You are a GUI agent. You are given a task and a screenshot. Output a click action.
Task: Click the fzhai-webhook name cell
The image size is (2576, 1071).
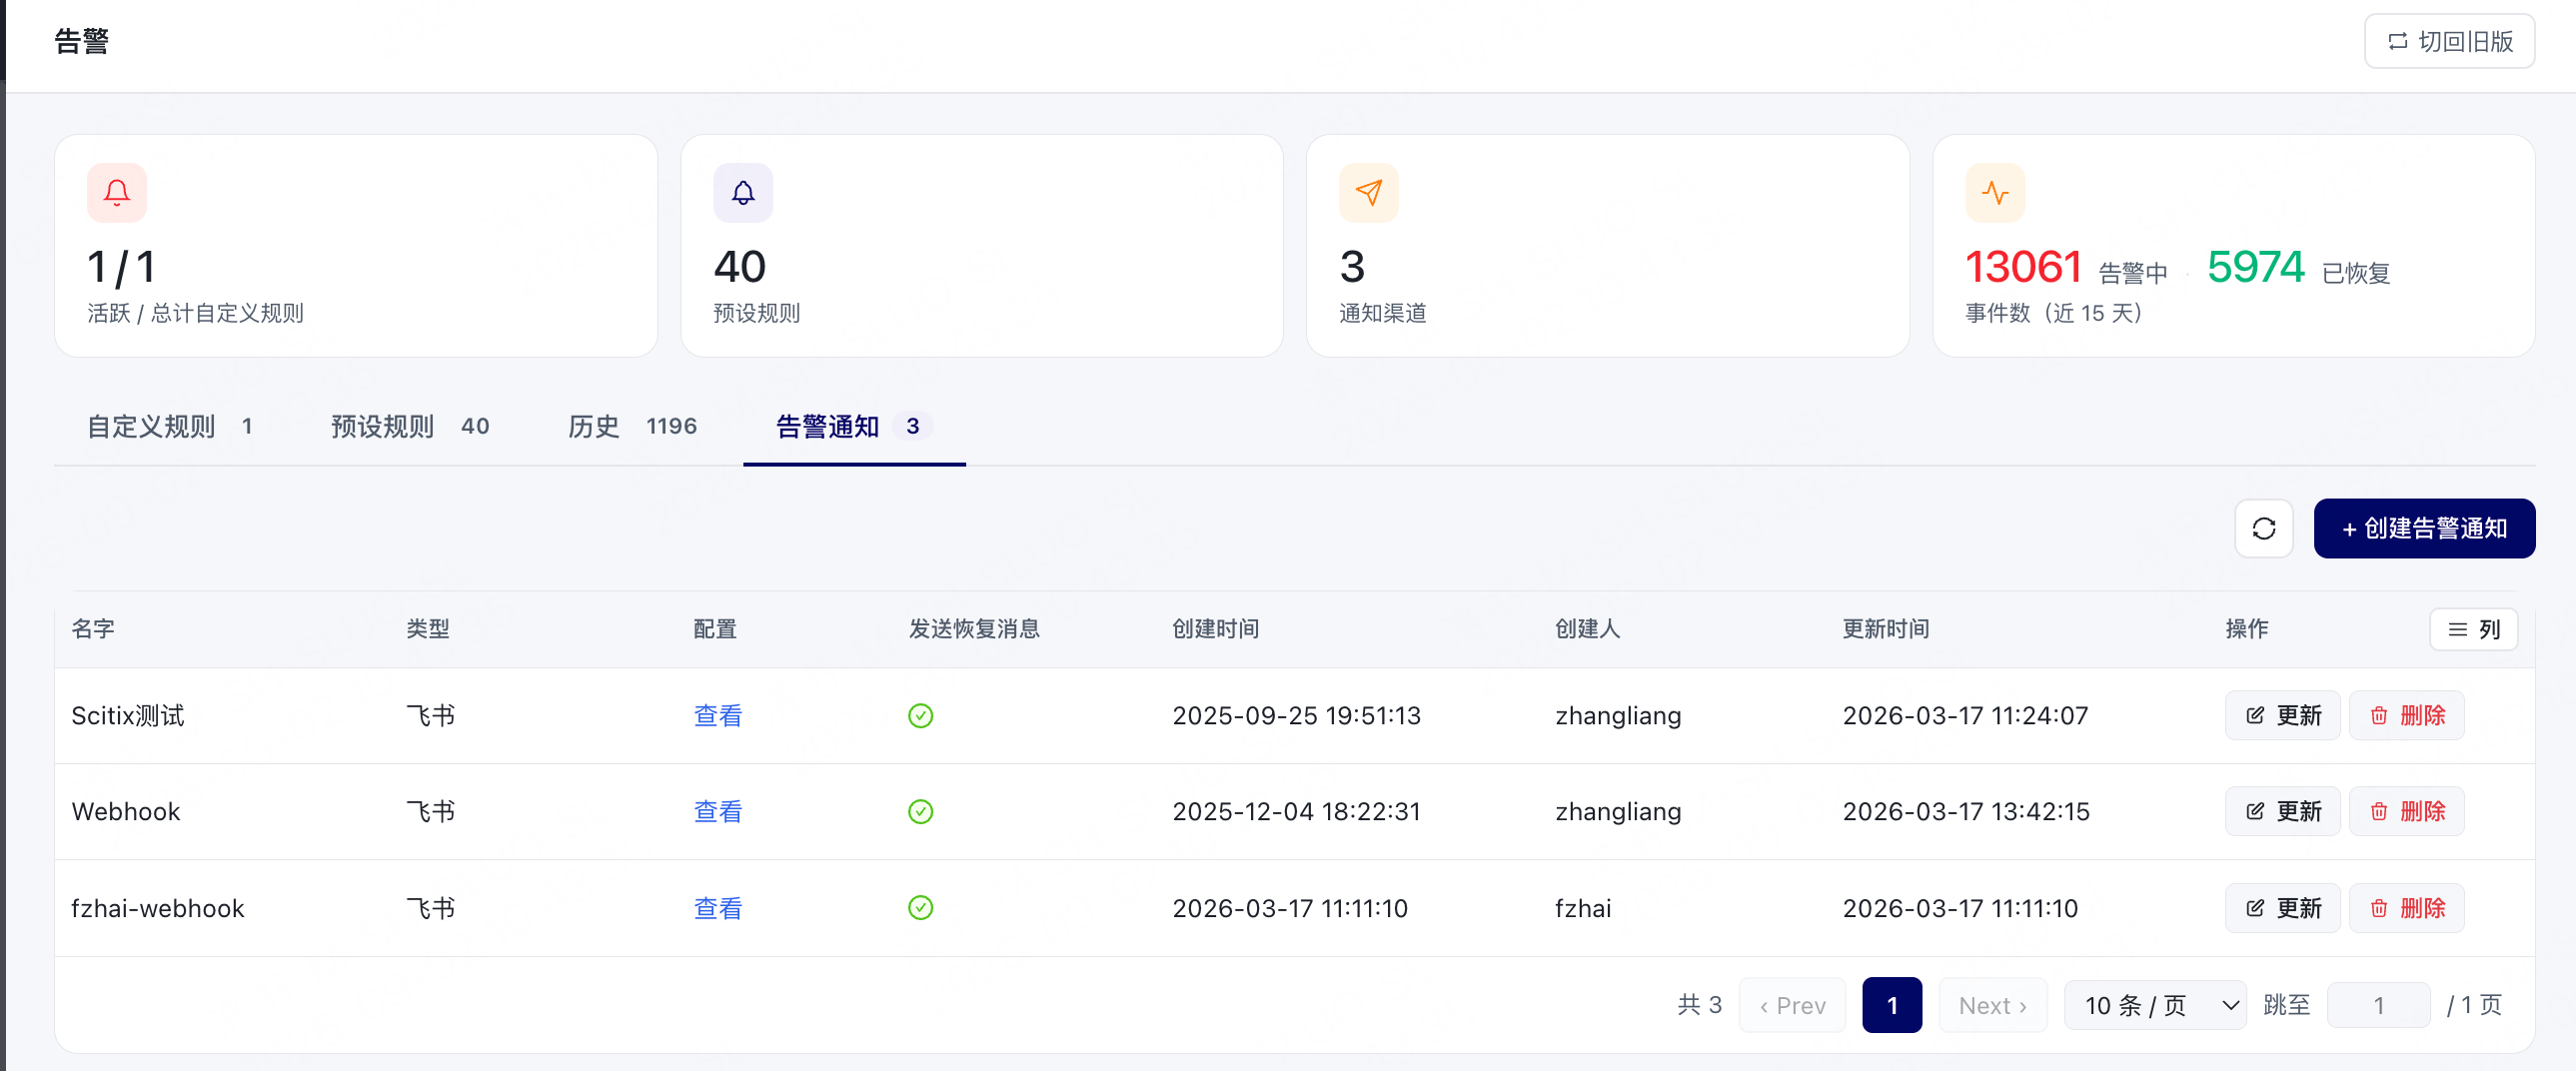pos(158,908)
